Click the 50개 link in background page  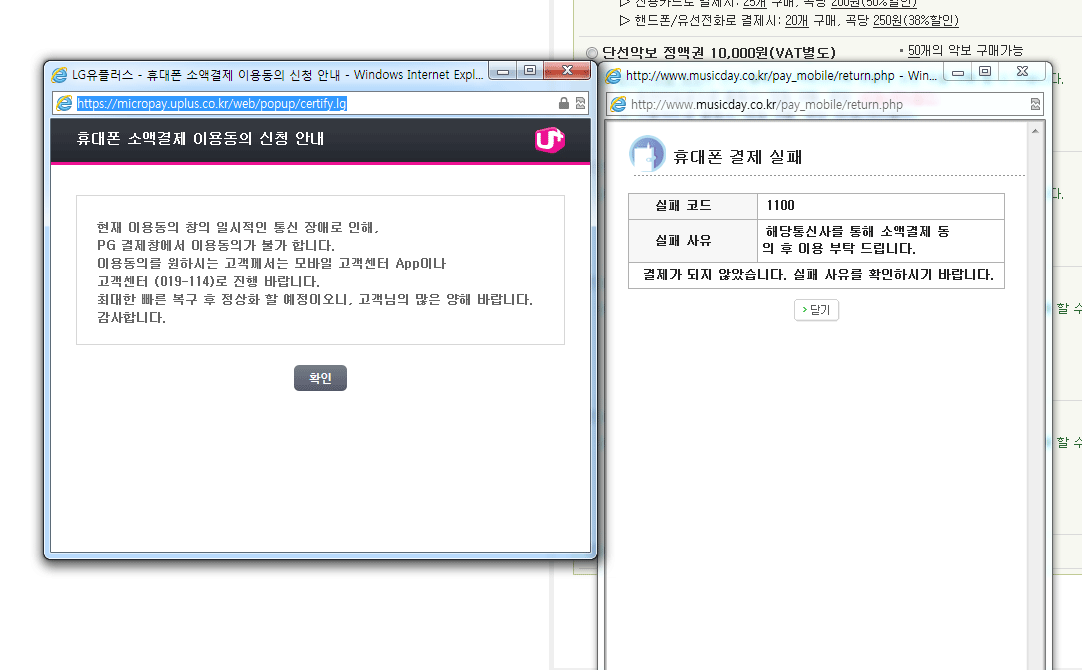(x=919, y=50)
